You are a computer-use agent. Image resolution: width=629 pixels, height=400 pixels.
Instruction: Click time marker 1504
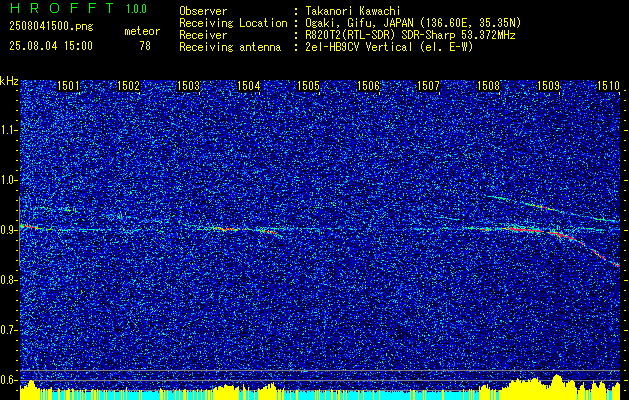point(248,86)
